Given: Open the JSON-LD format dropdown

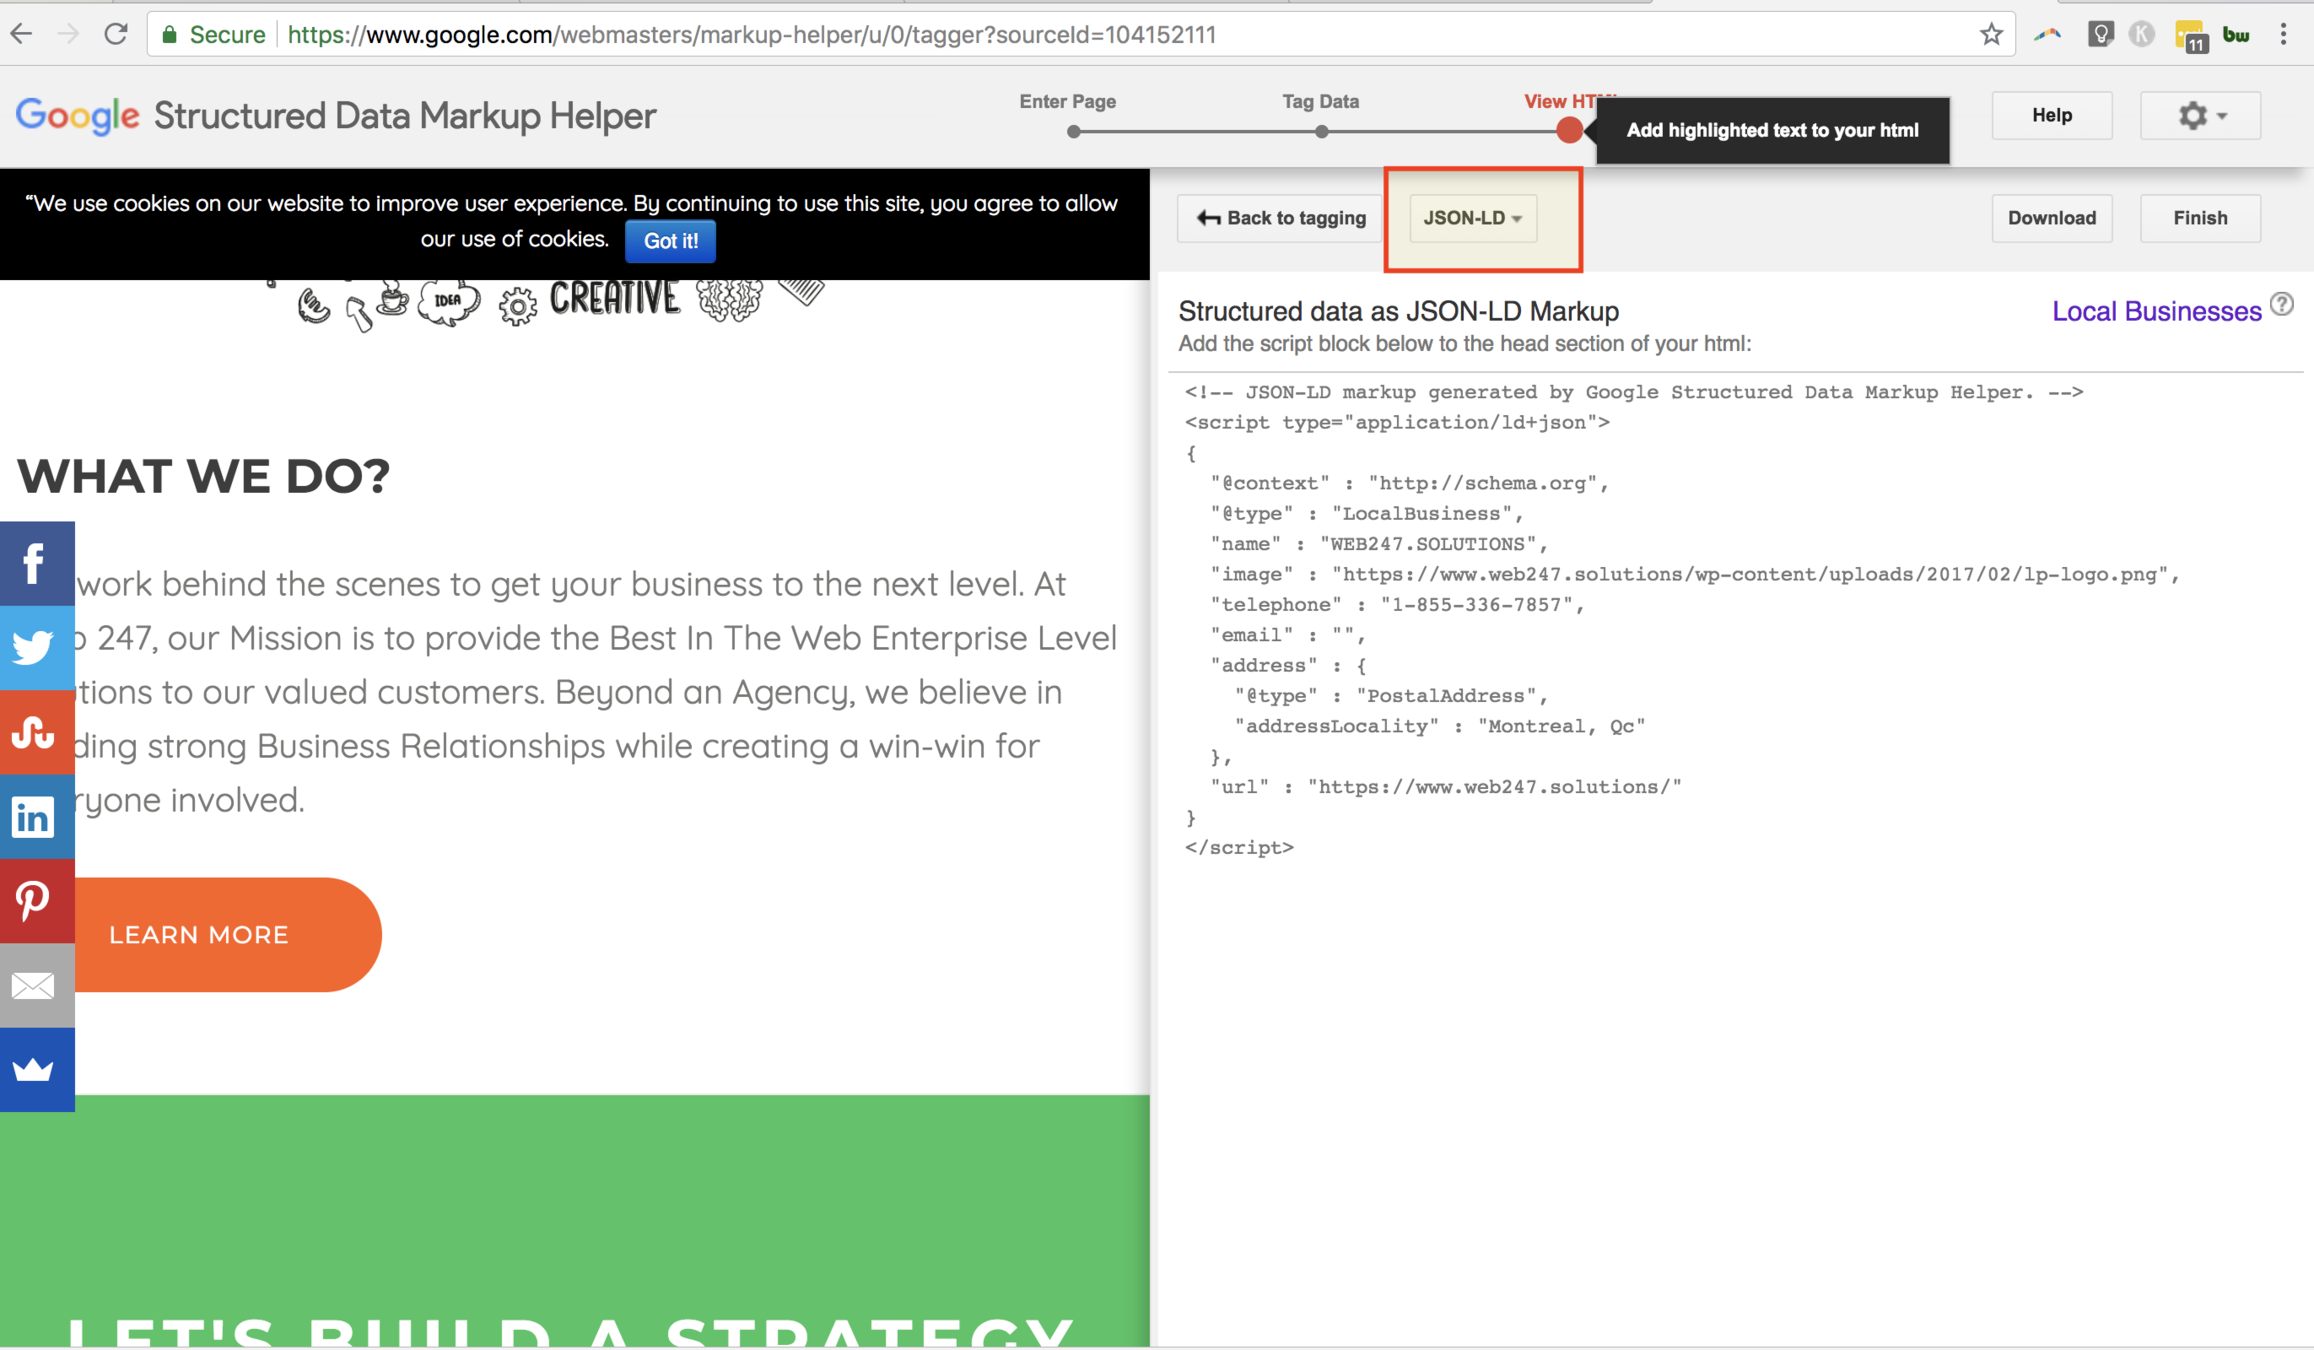Looking at the screenshot, I should 1472,218.
